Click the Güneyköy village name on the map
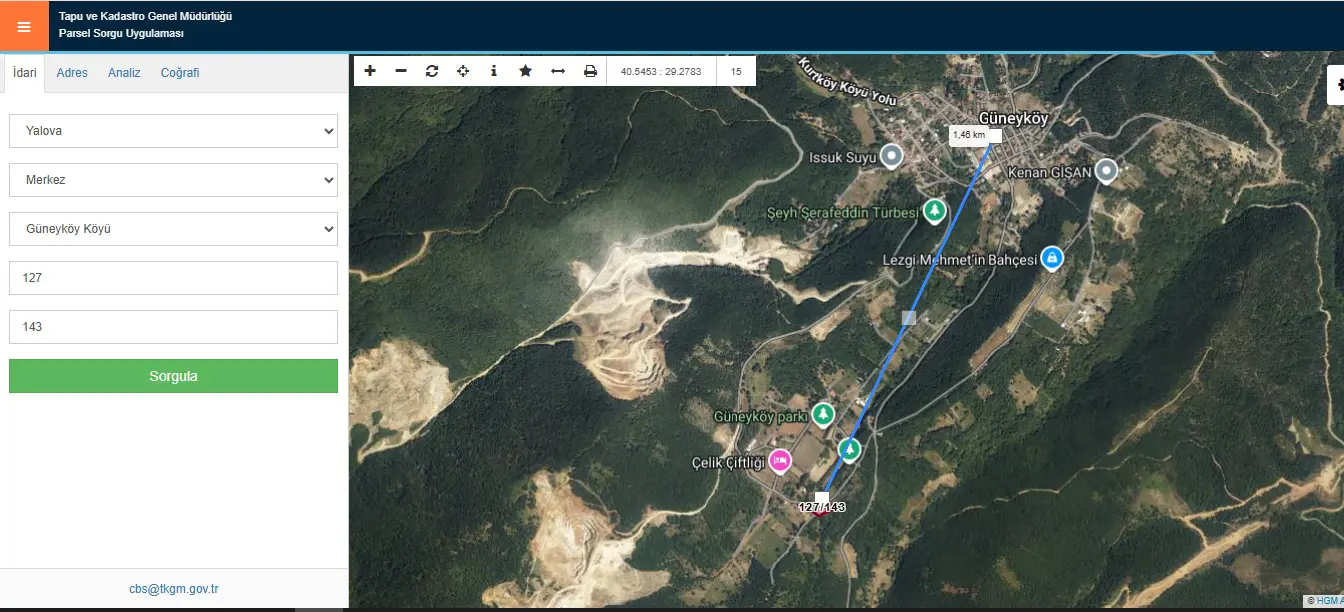This screenshot has height=612, width=1344. coord(1013,118)
